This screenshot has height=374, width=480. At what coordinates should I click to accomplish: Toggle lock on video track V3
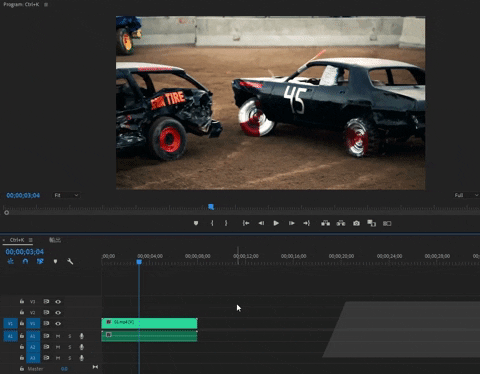[22, 301]
